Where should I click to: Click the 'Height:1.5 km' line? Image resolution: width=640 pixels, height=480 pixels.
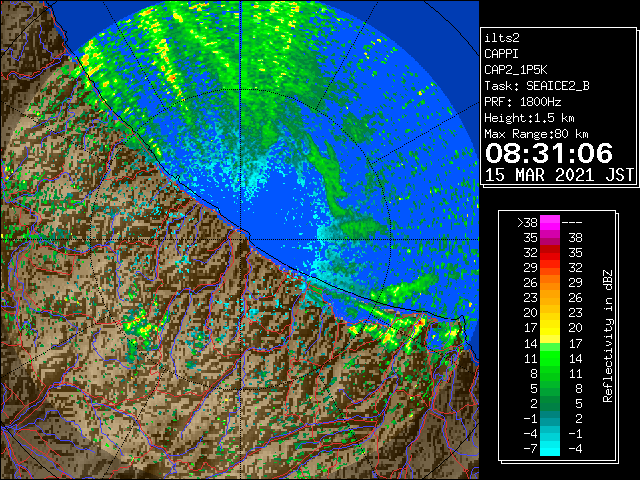[529, 118]
